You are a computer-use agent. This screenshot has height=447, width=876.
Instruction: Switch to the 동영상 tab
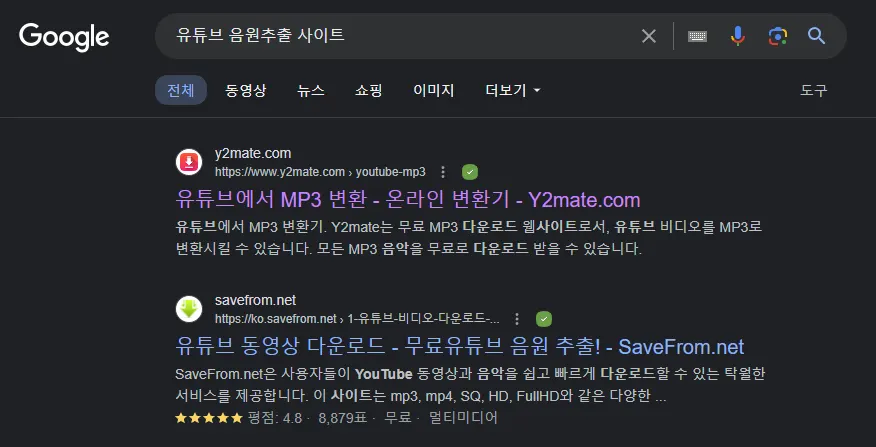(246, 91)
